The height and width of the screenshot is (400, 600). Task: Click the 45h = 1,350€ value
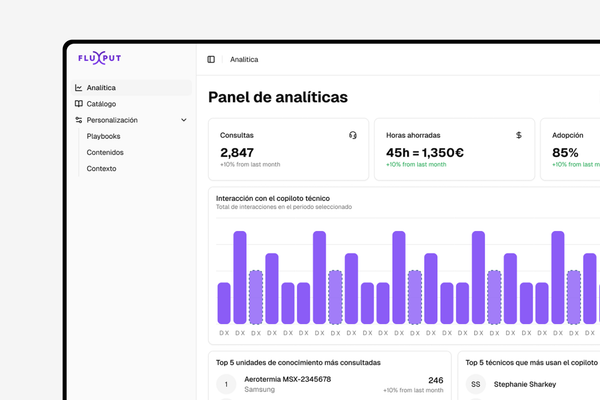(x=425, y=153)
